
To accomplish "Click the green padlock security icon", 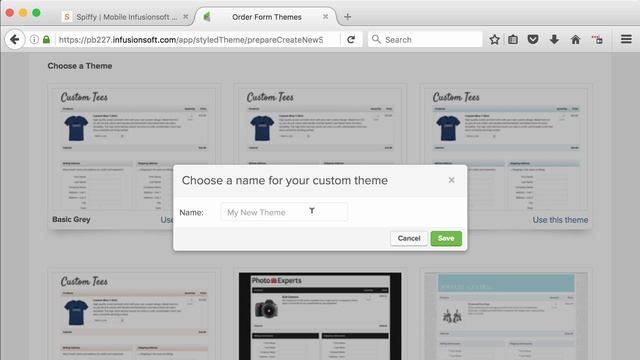I will (46, 40).
